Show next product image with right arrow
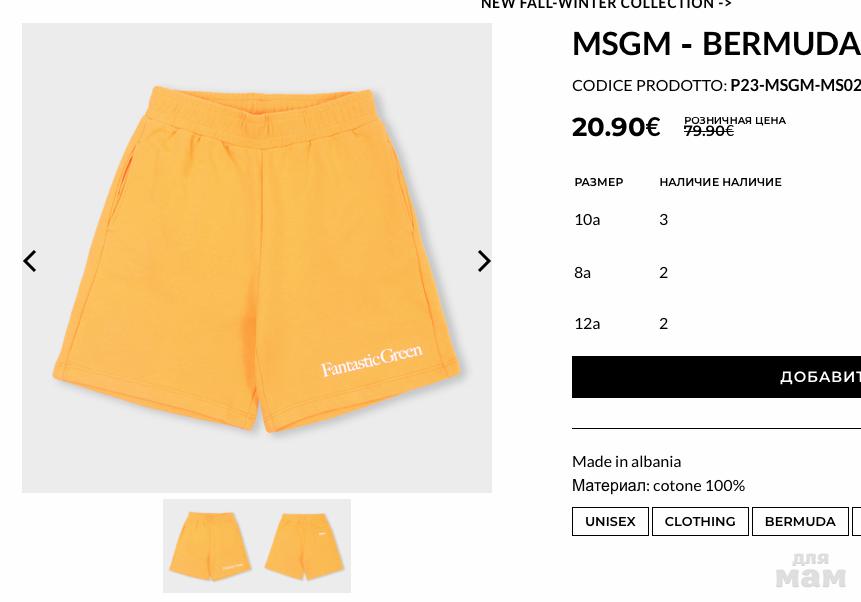This screenshot has width=861, height=602. (x=484, y=261)
